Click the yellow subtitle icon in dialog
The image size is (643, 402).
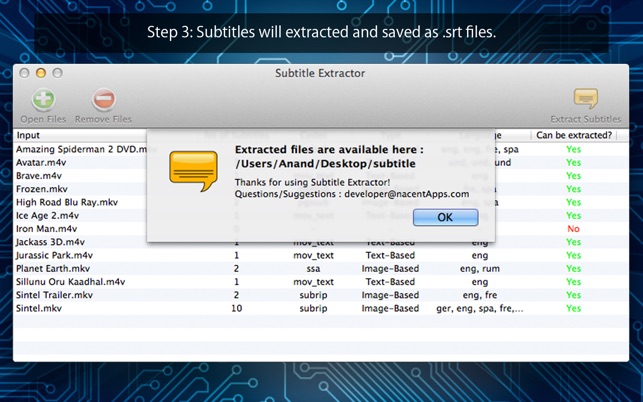[193, 170]
